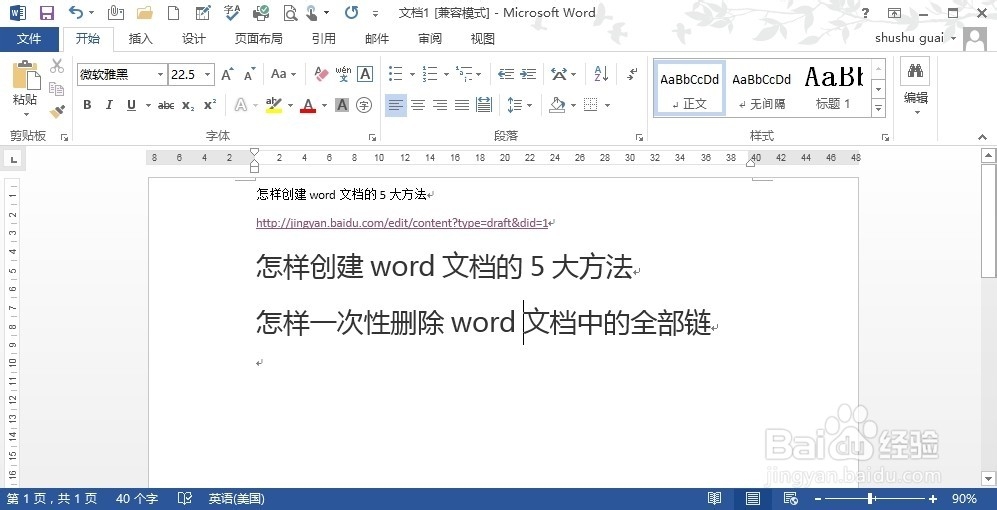Click the Paste clipboard icon
Viewport: 997px width, 510px height.
point(25,75)
